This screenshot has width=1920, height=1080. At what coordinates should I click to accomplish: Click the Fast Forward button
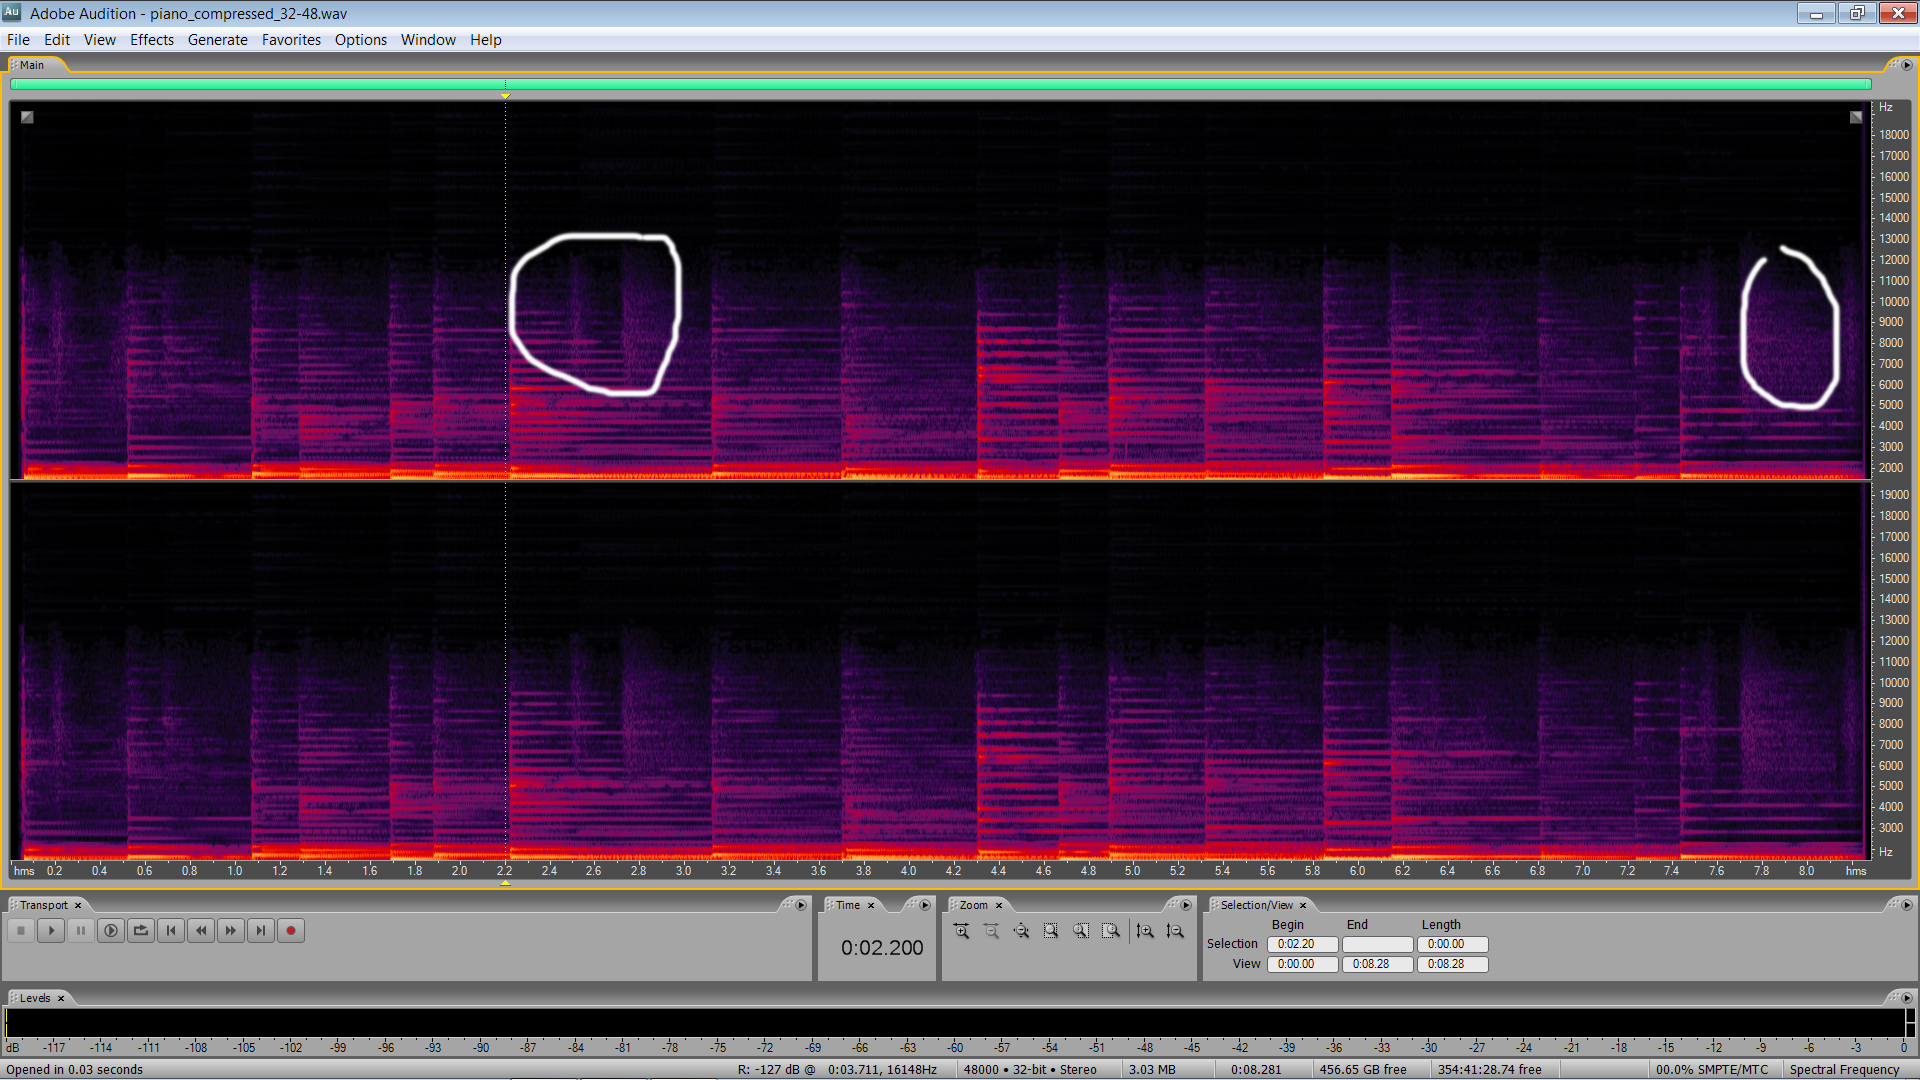click(231, 931)
